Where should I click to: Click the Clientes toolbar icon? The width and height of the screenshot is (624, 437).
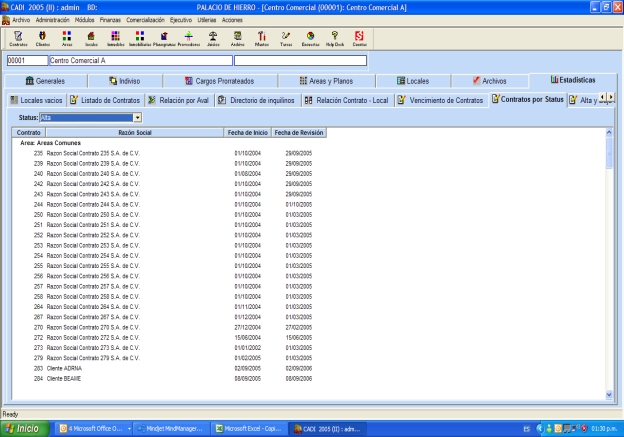tap(43, 38)
